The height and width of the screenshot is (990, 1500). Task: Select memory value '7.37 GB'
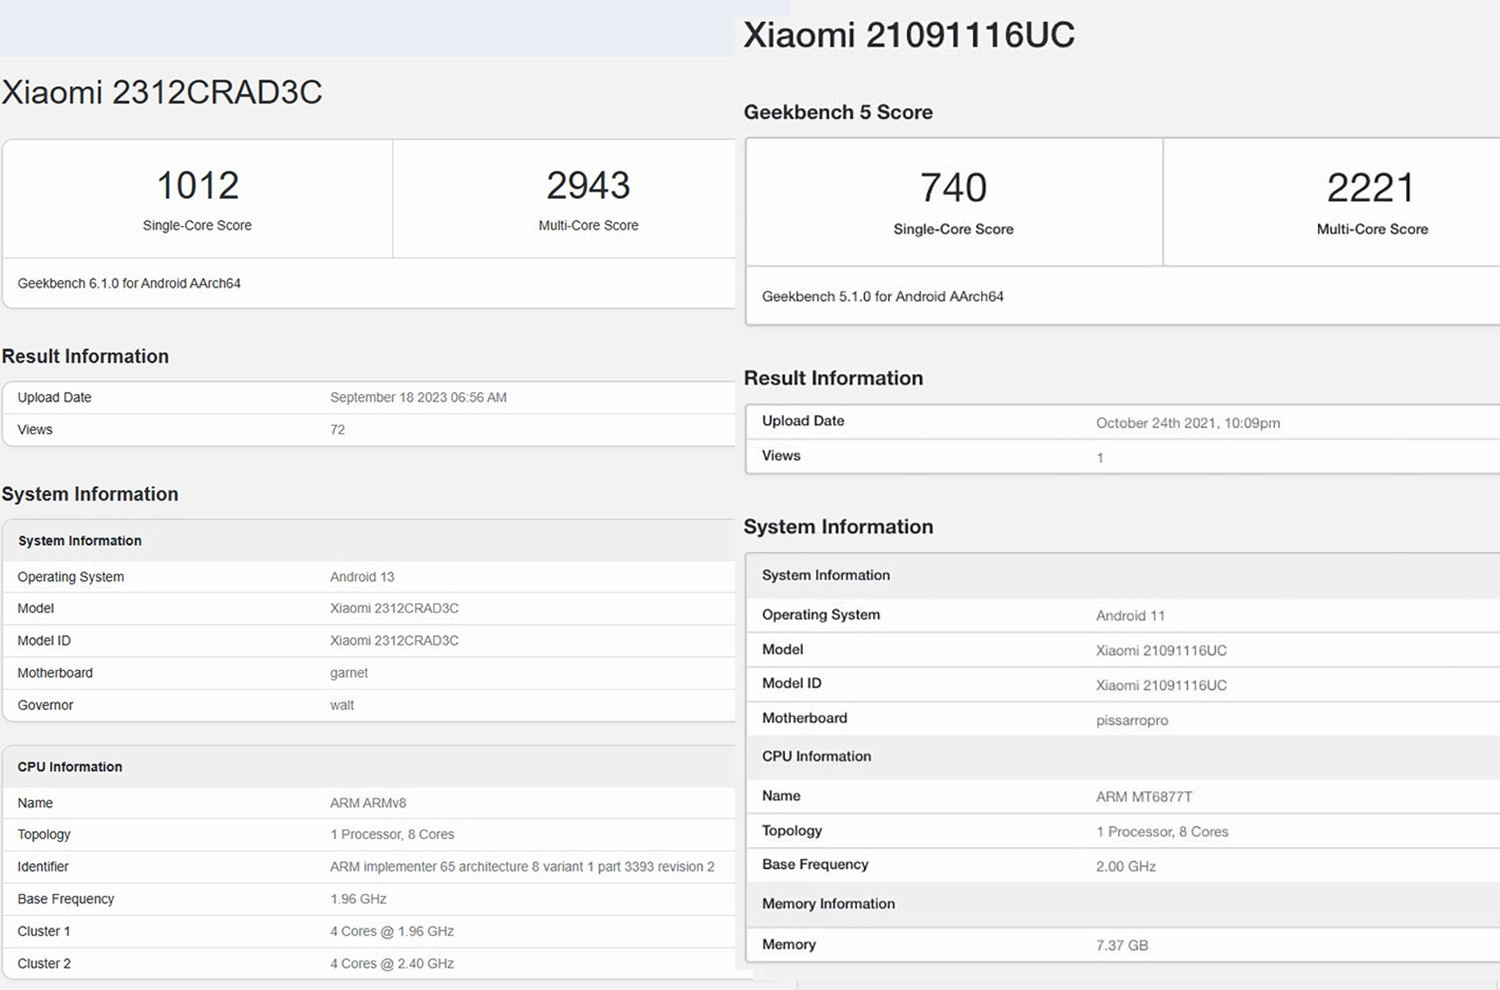(x=1122, y=945)
